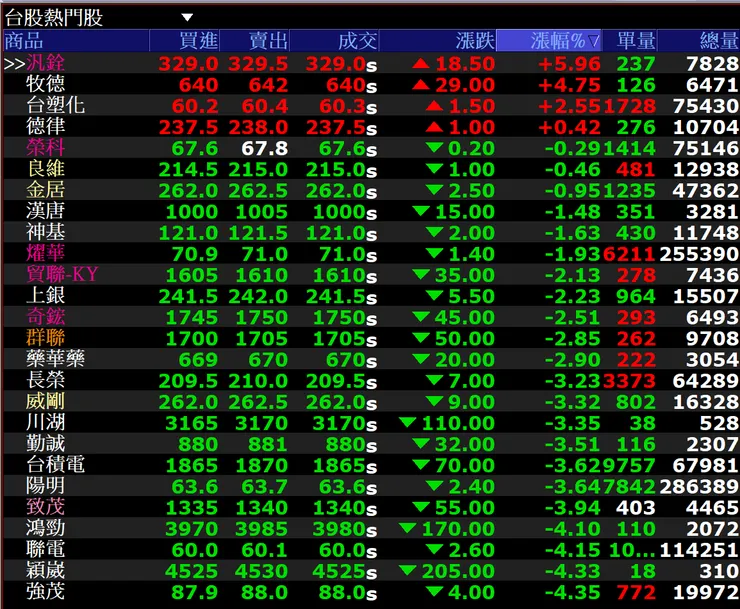Click 勤誠 ask price 881
The image size is (740, 609).
coord(268,445)
